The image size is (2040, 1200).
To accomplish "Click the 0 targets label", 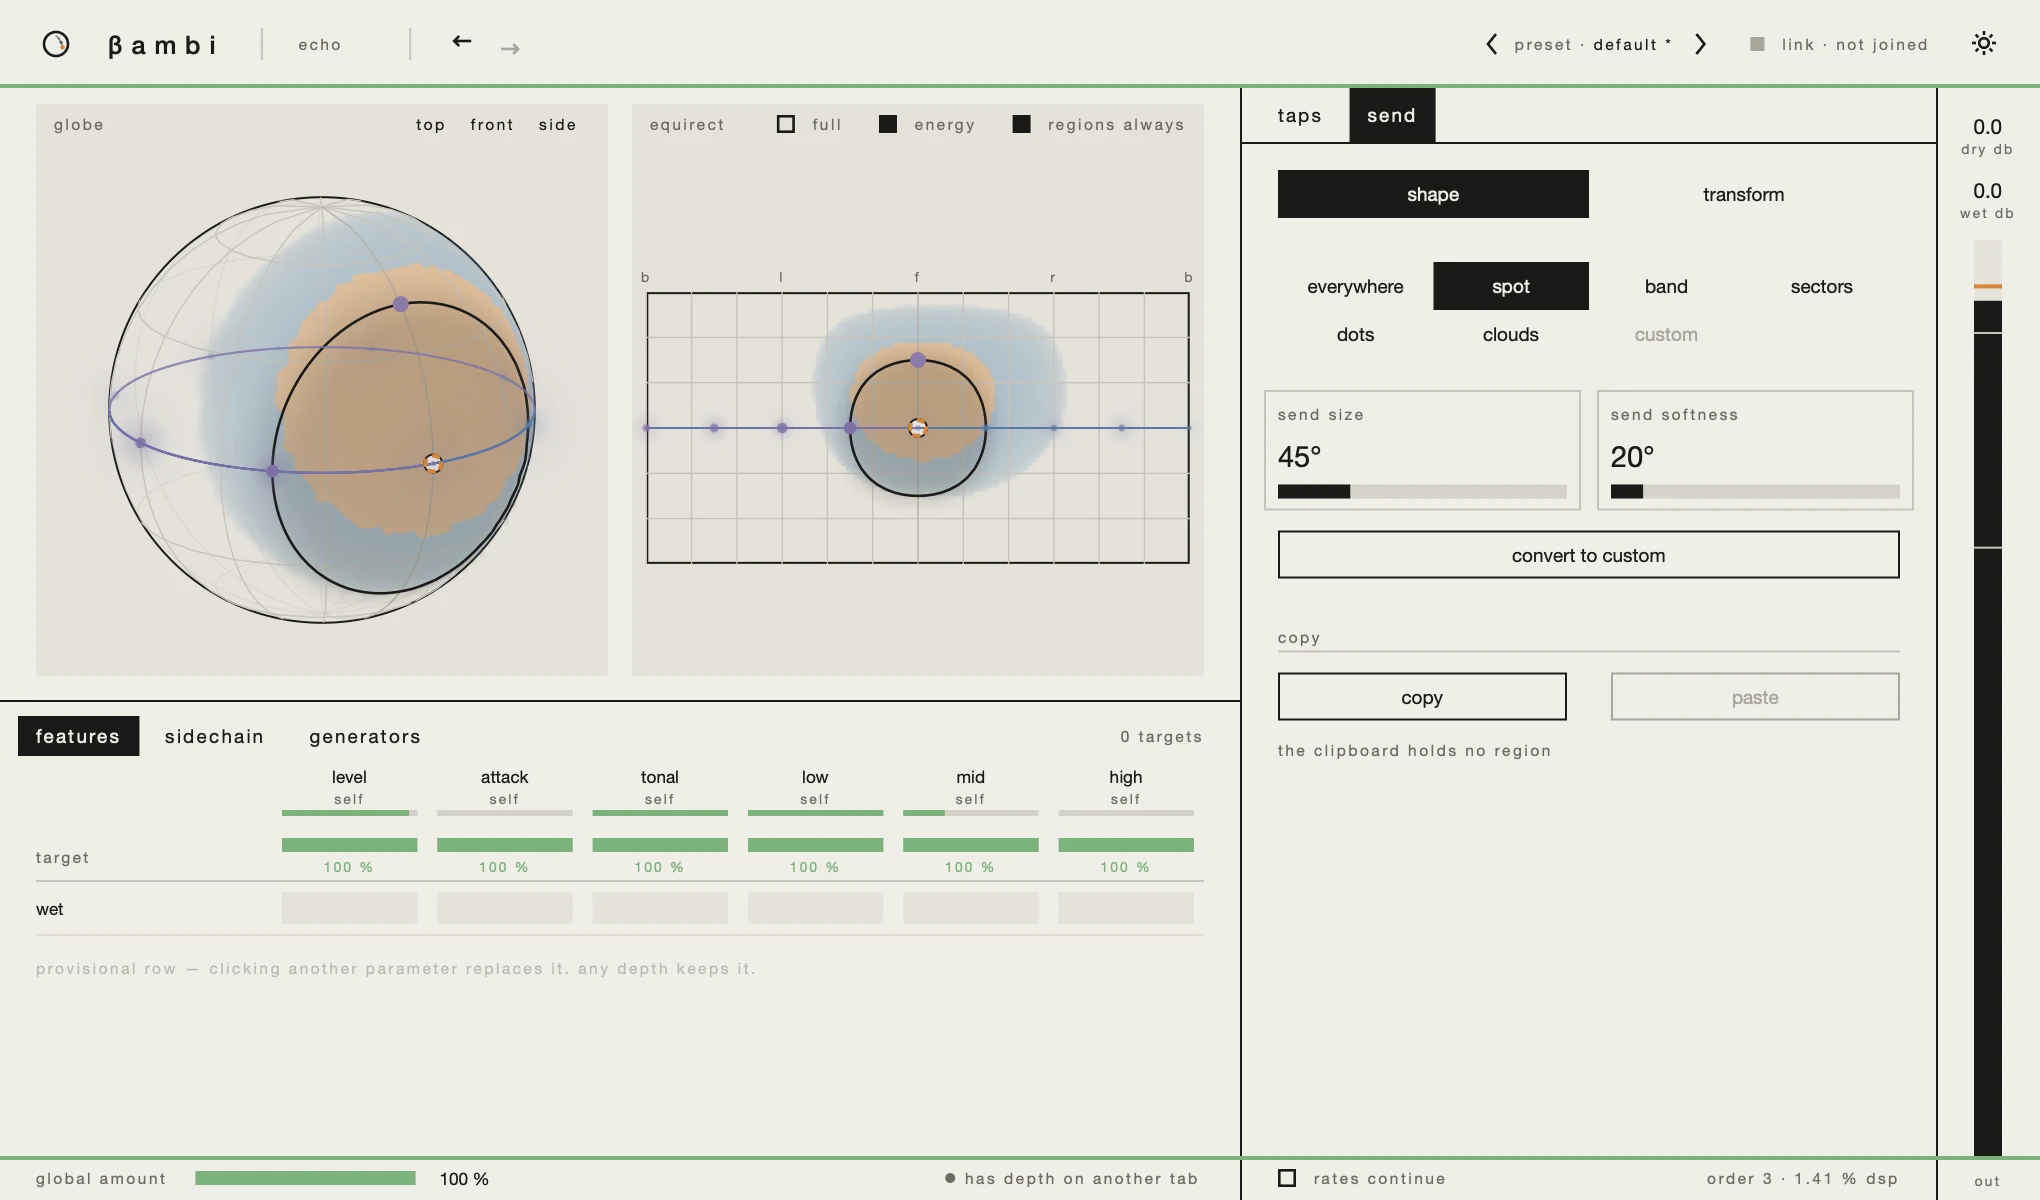I will [1161, 737].
